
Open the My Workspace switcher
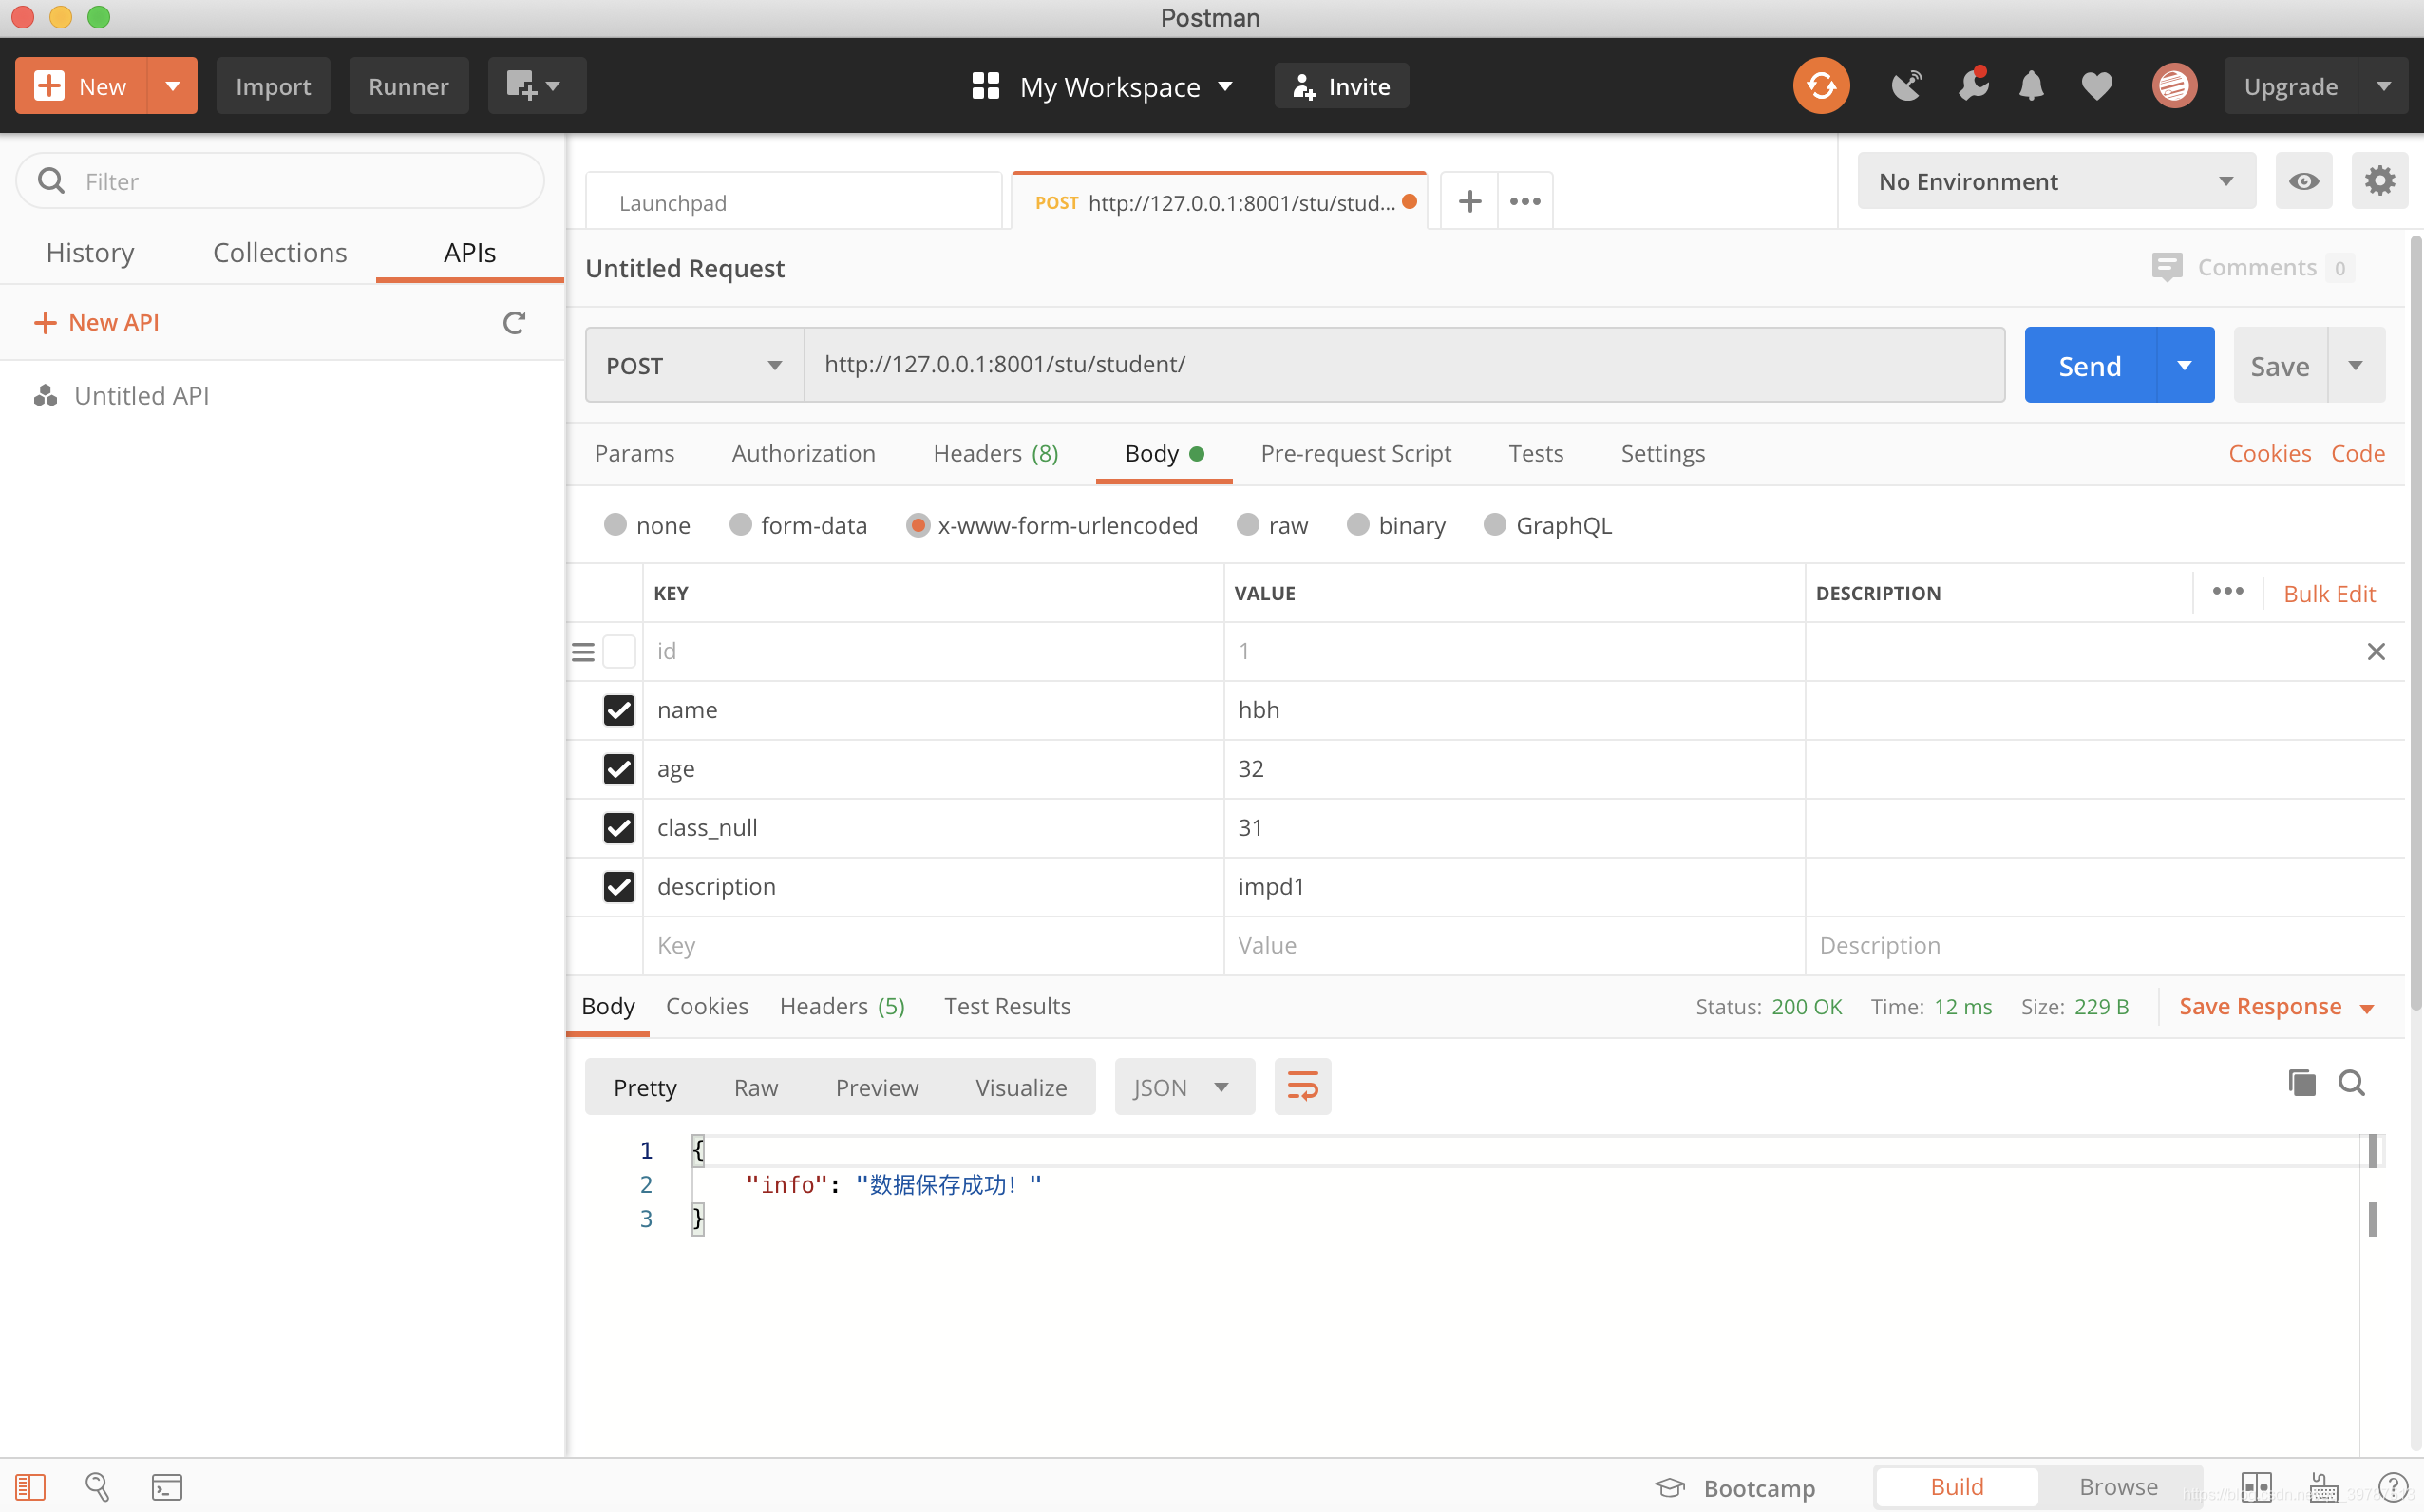1103,86
